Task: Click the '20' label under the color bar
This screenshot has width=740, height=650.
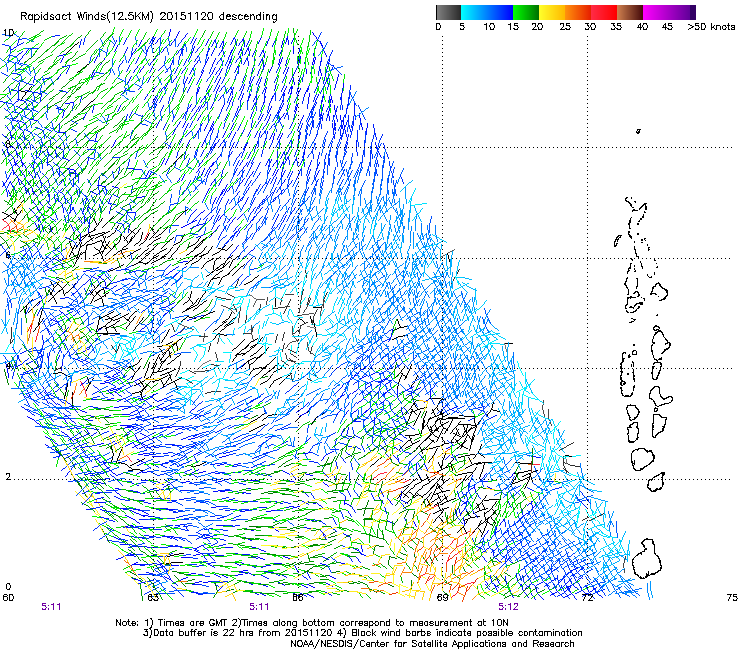Action: click(x=537, y=27)
